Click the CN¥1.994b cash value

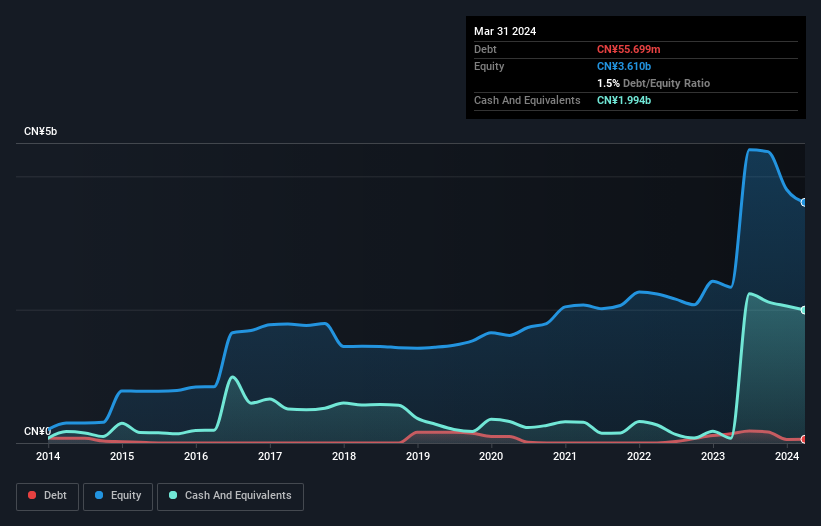click(624, 100)
